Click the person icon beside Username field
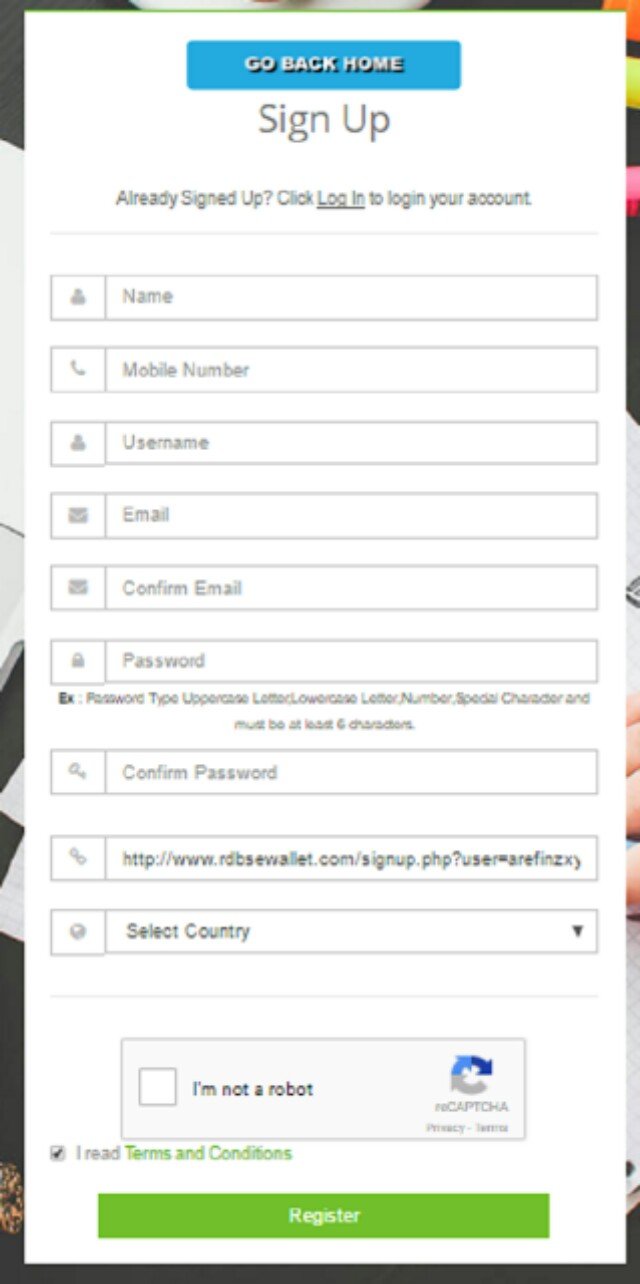640x1284 pixels. [x=78, y=443]
